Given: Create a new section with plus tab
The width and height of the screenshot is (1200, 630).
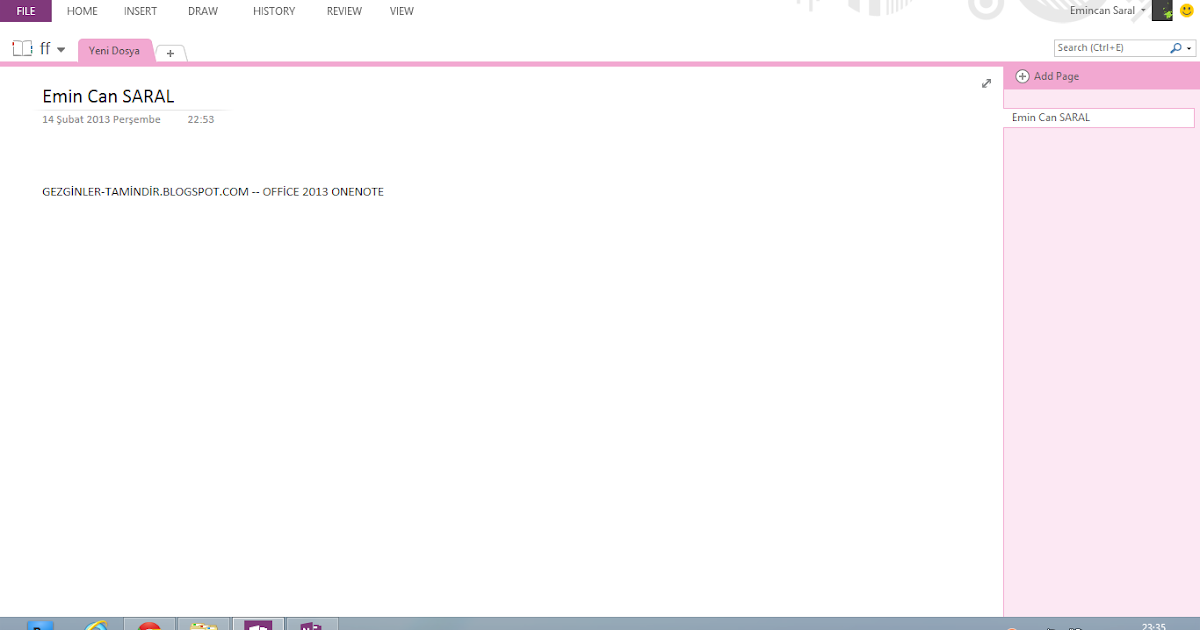Looking at the screenshot, I should tap(170, 53).
